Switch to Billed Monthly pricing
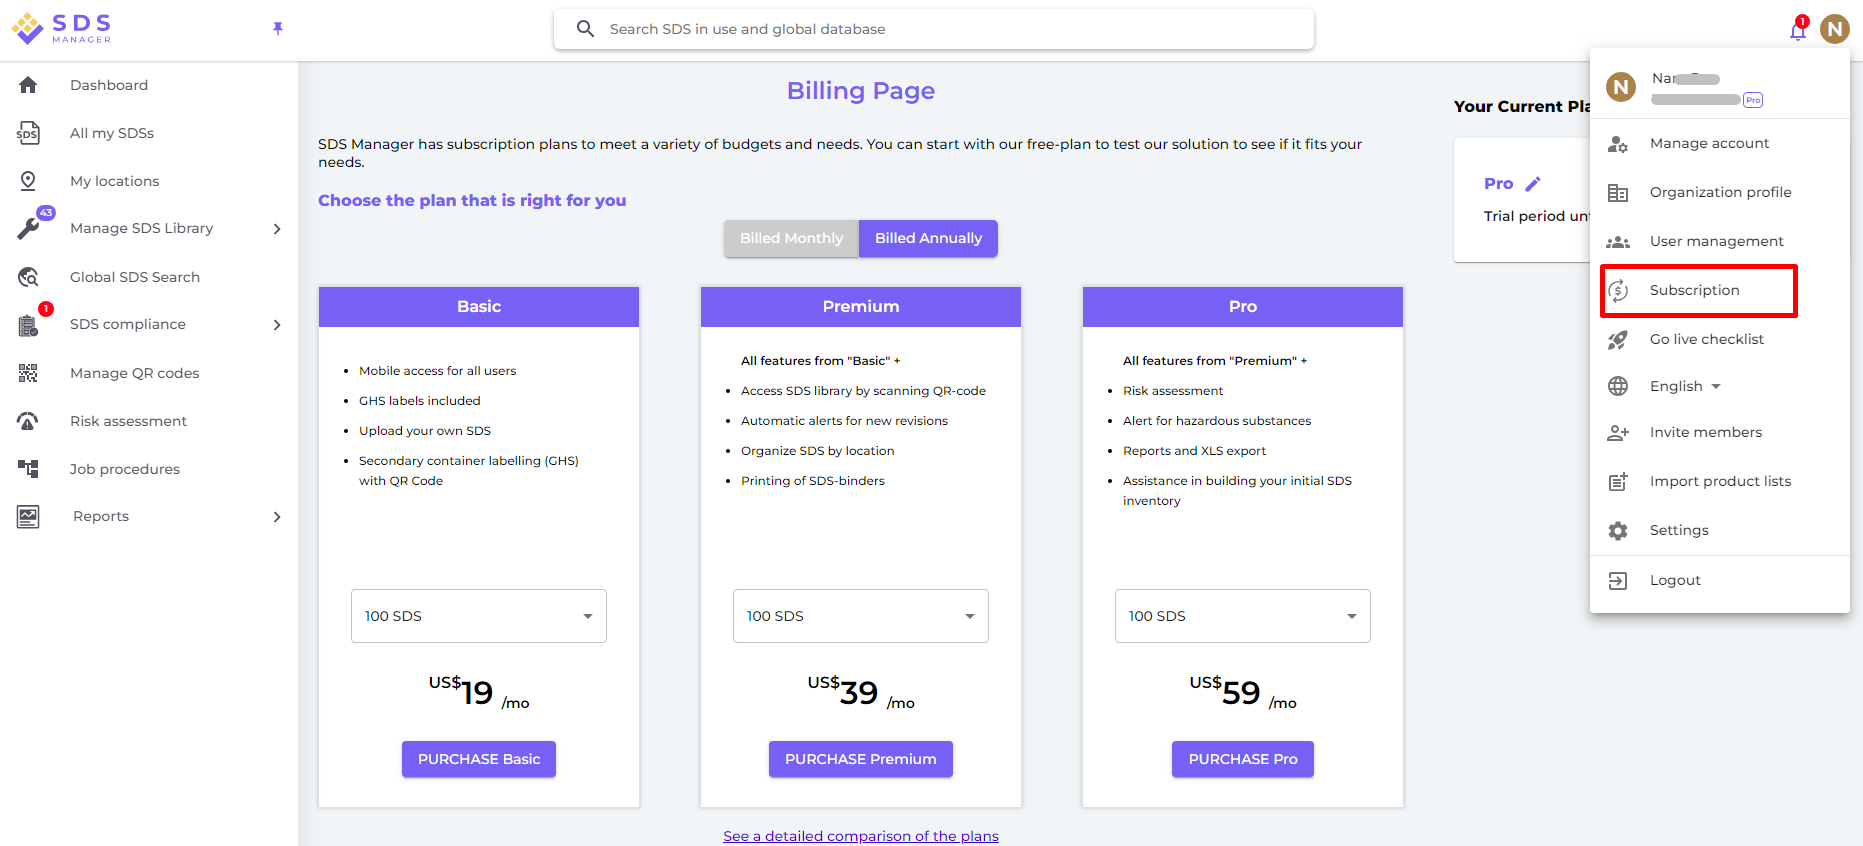Image resolution: width=1863 pixels, height=846 pixels. pos(791,238)
